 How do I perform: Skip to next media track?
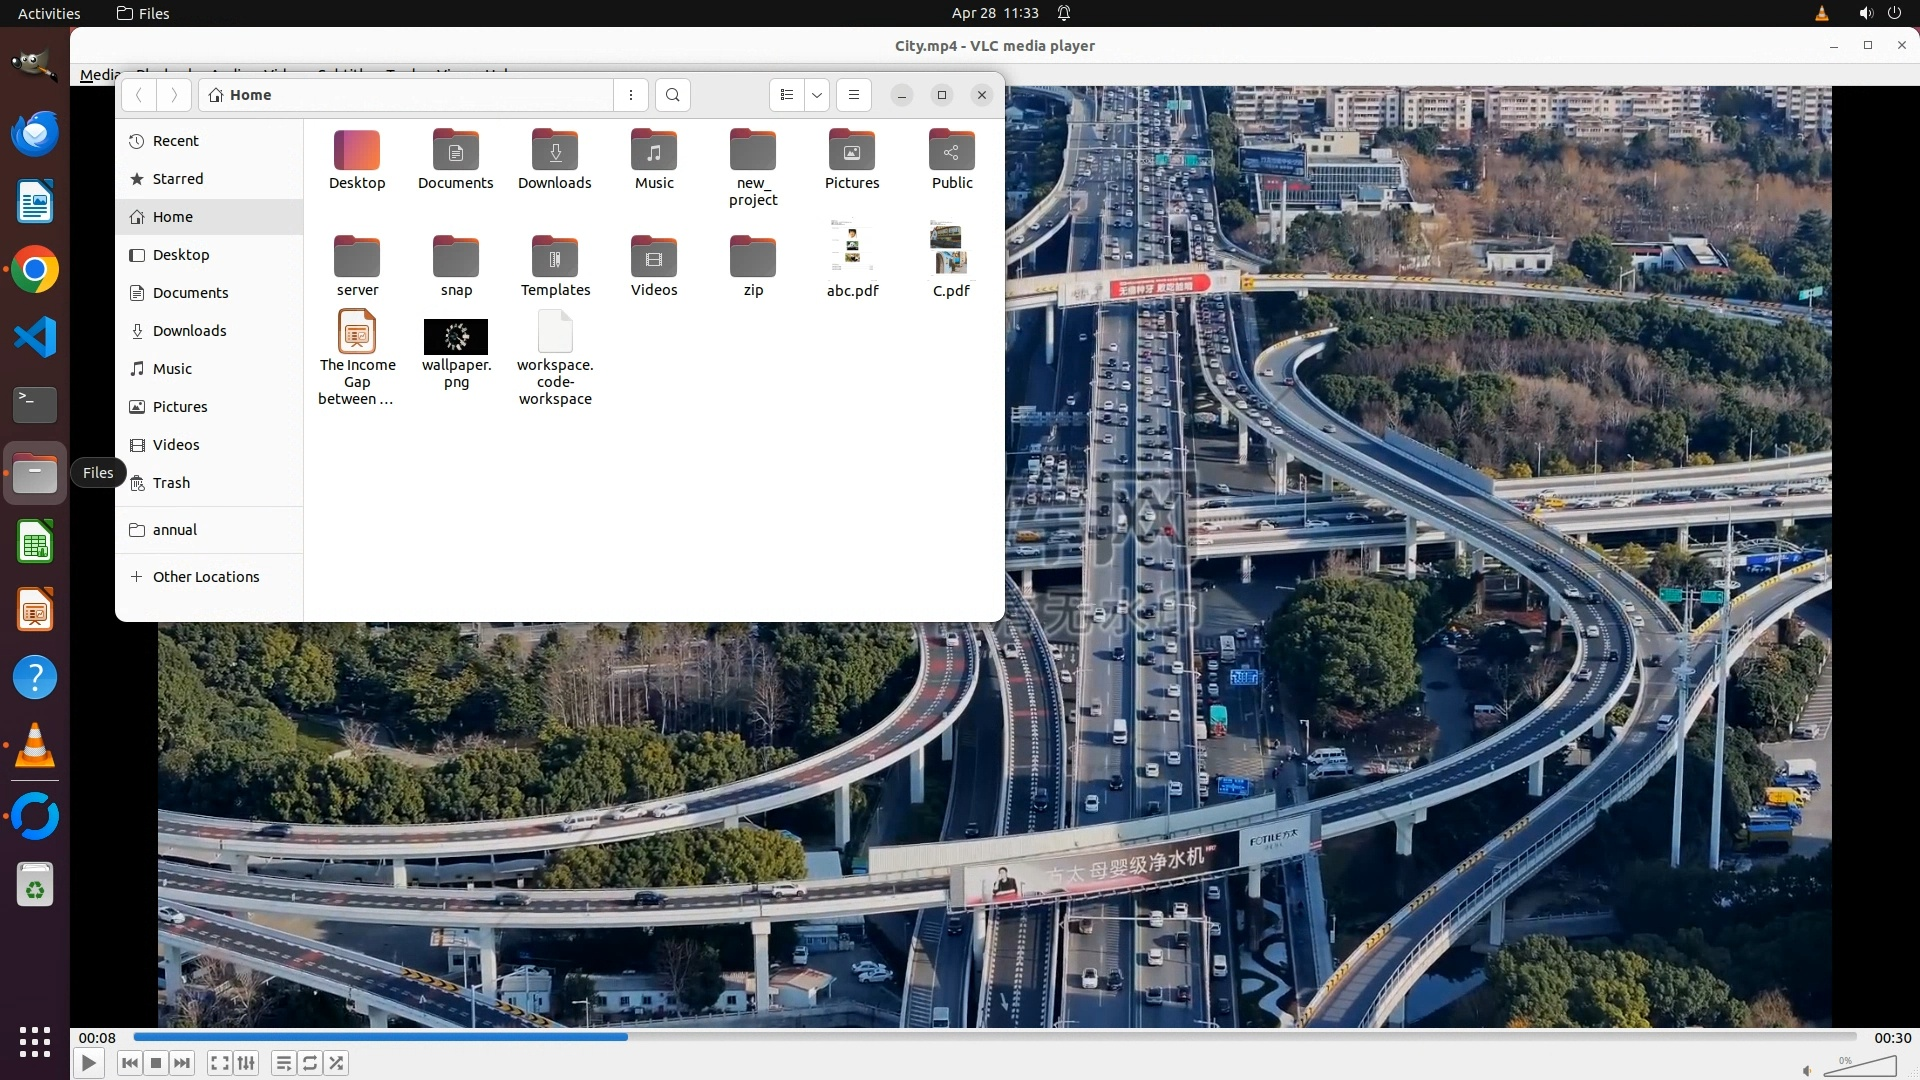182,1063
